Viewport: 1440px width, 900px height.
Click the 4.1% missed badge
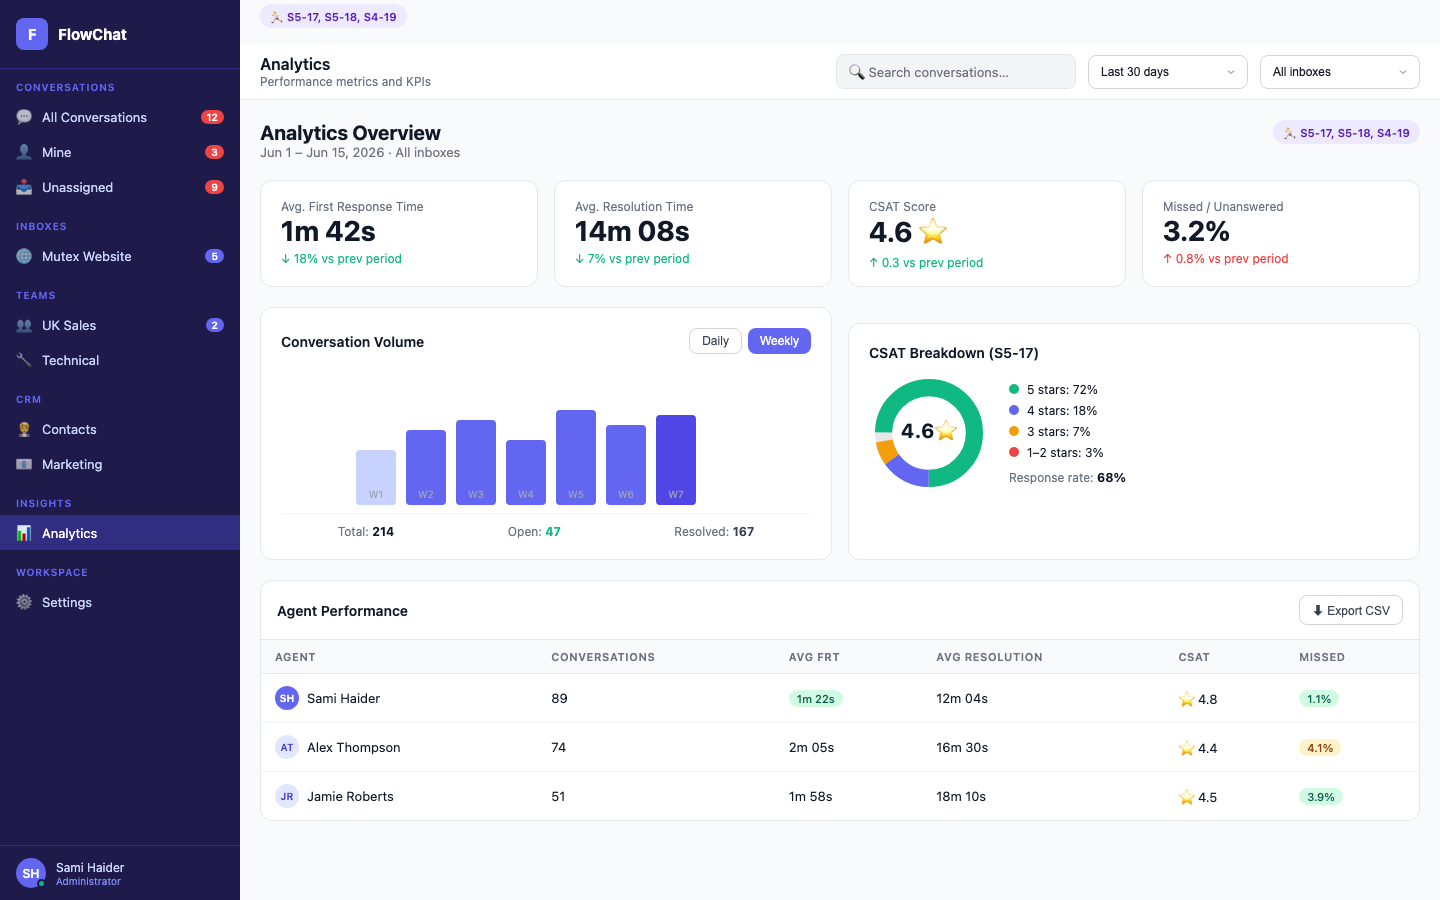1320,748
